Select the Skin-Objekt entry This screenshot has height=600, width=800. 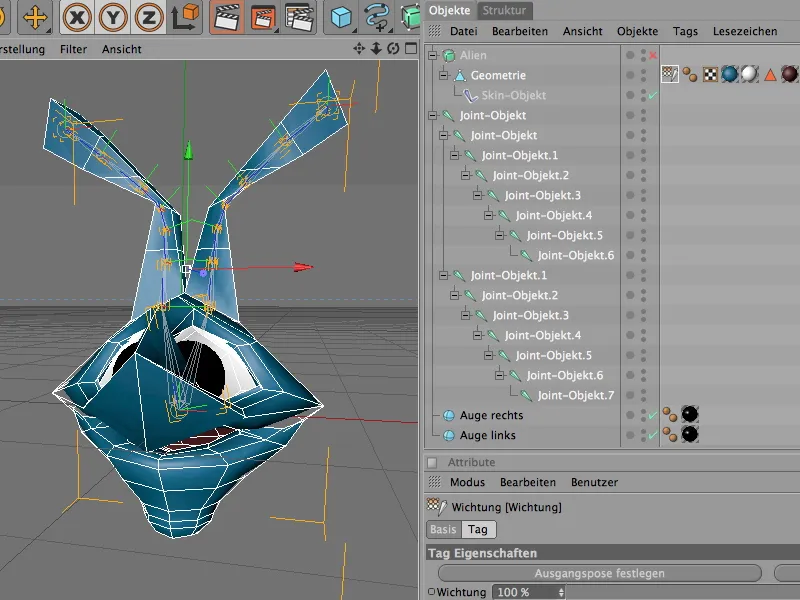514,95
